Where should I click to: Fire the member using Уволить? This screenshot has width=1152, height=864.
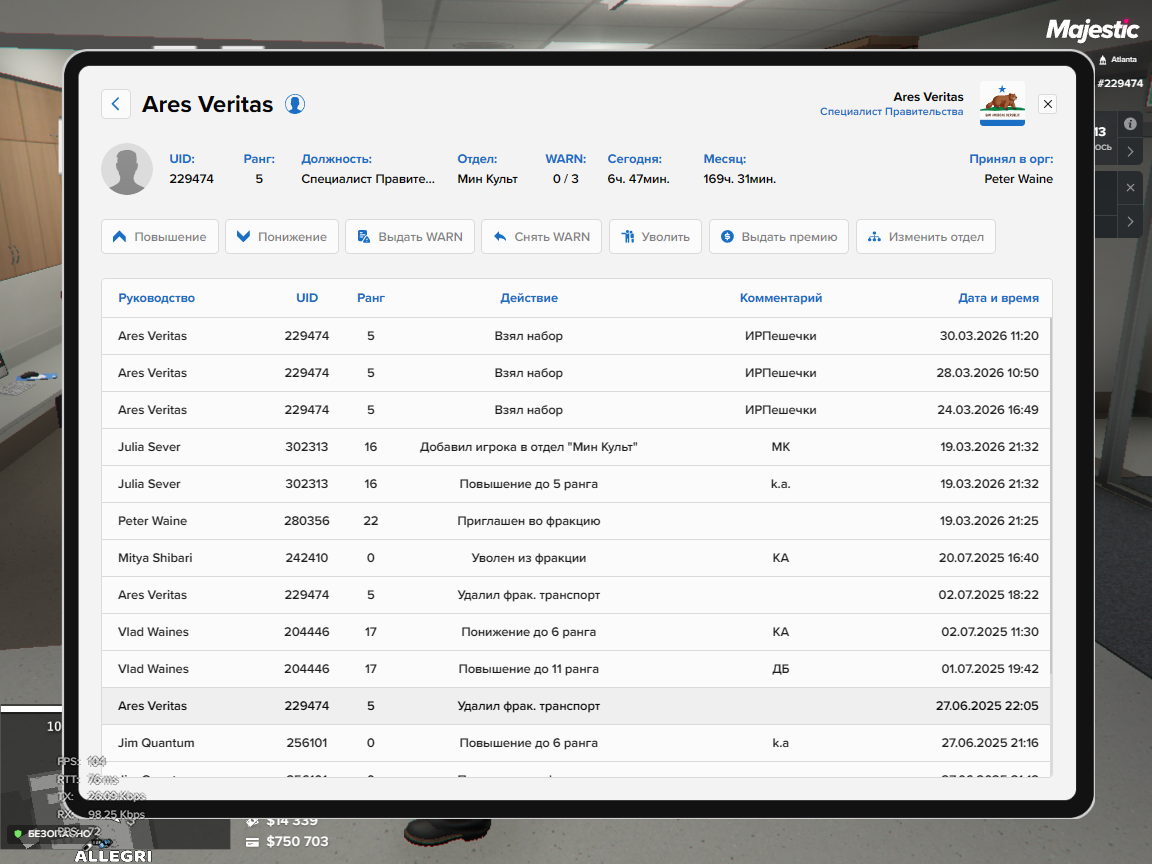[x=655, y=237]
